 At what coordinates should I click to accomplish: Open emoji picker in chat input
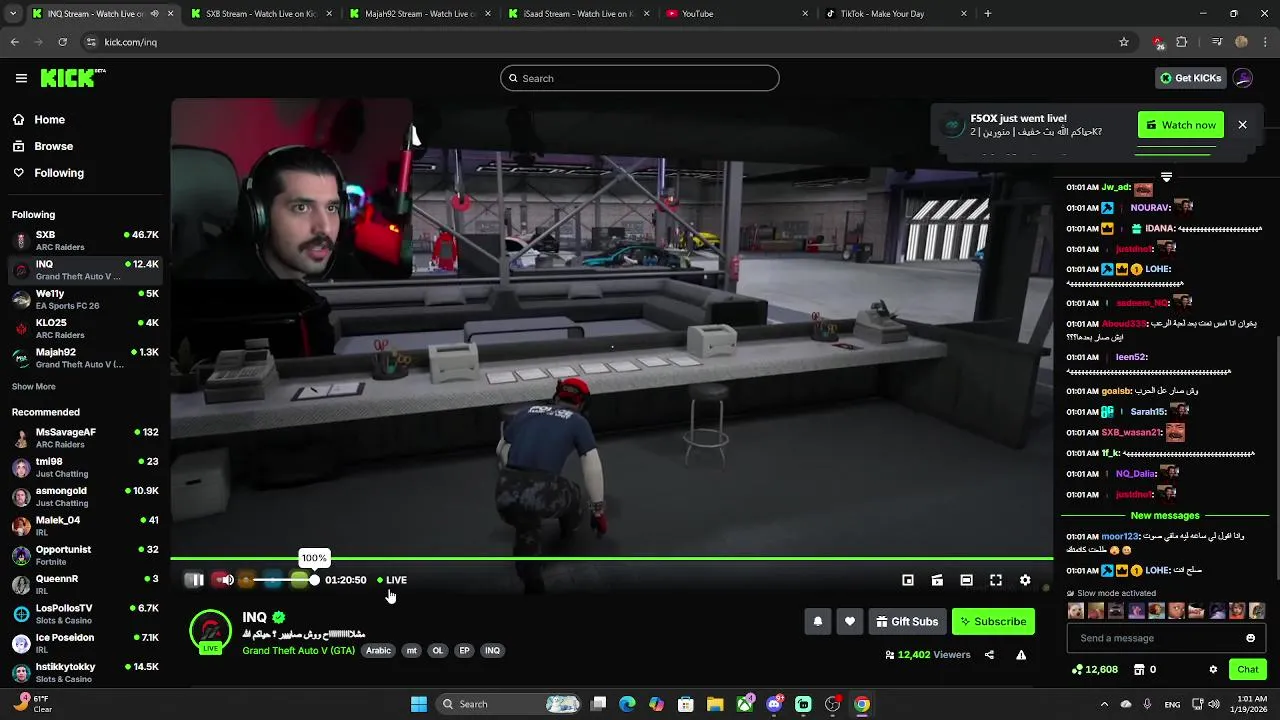[1250, 638]
